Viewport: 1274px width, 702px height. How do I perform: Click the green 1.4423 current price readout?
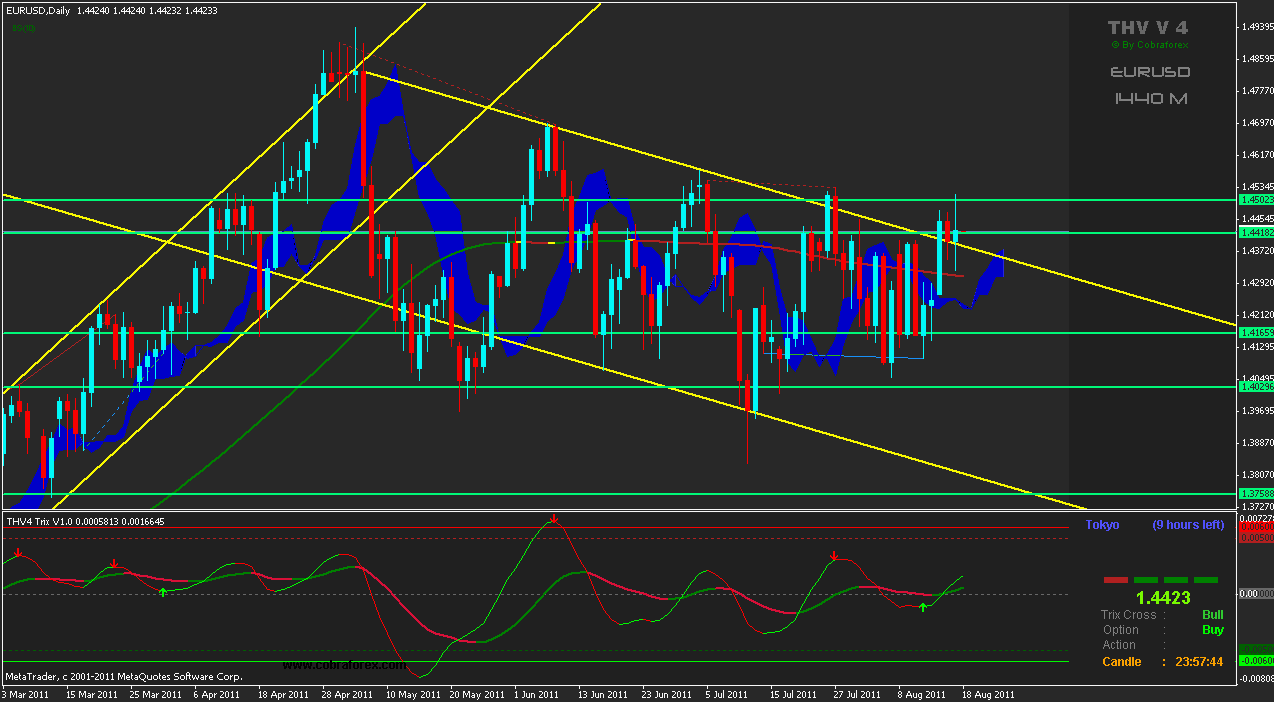[x=1163, y=598]
